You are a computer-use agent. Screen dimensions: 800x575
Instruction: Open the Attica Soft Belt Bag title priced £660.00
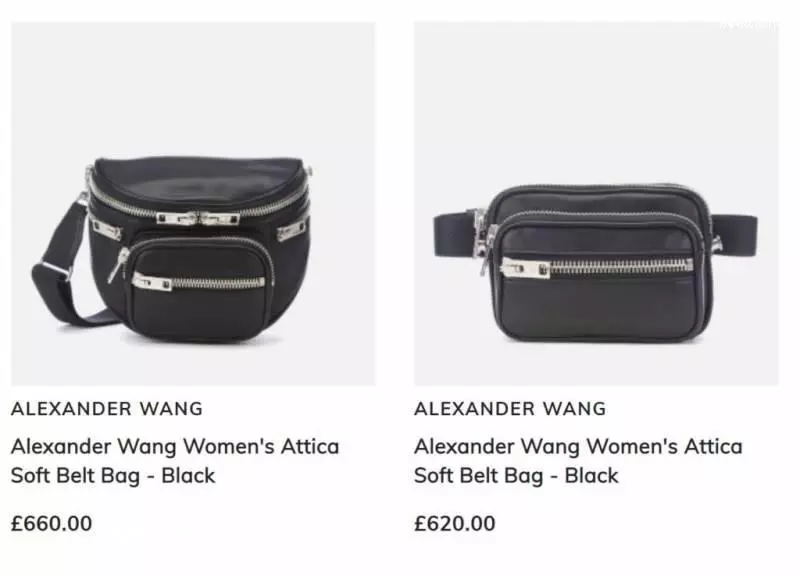tap(175, 461)
